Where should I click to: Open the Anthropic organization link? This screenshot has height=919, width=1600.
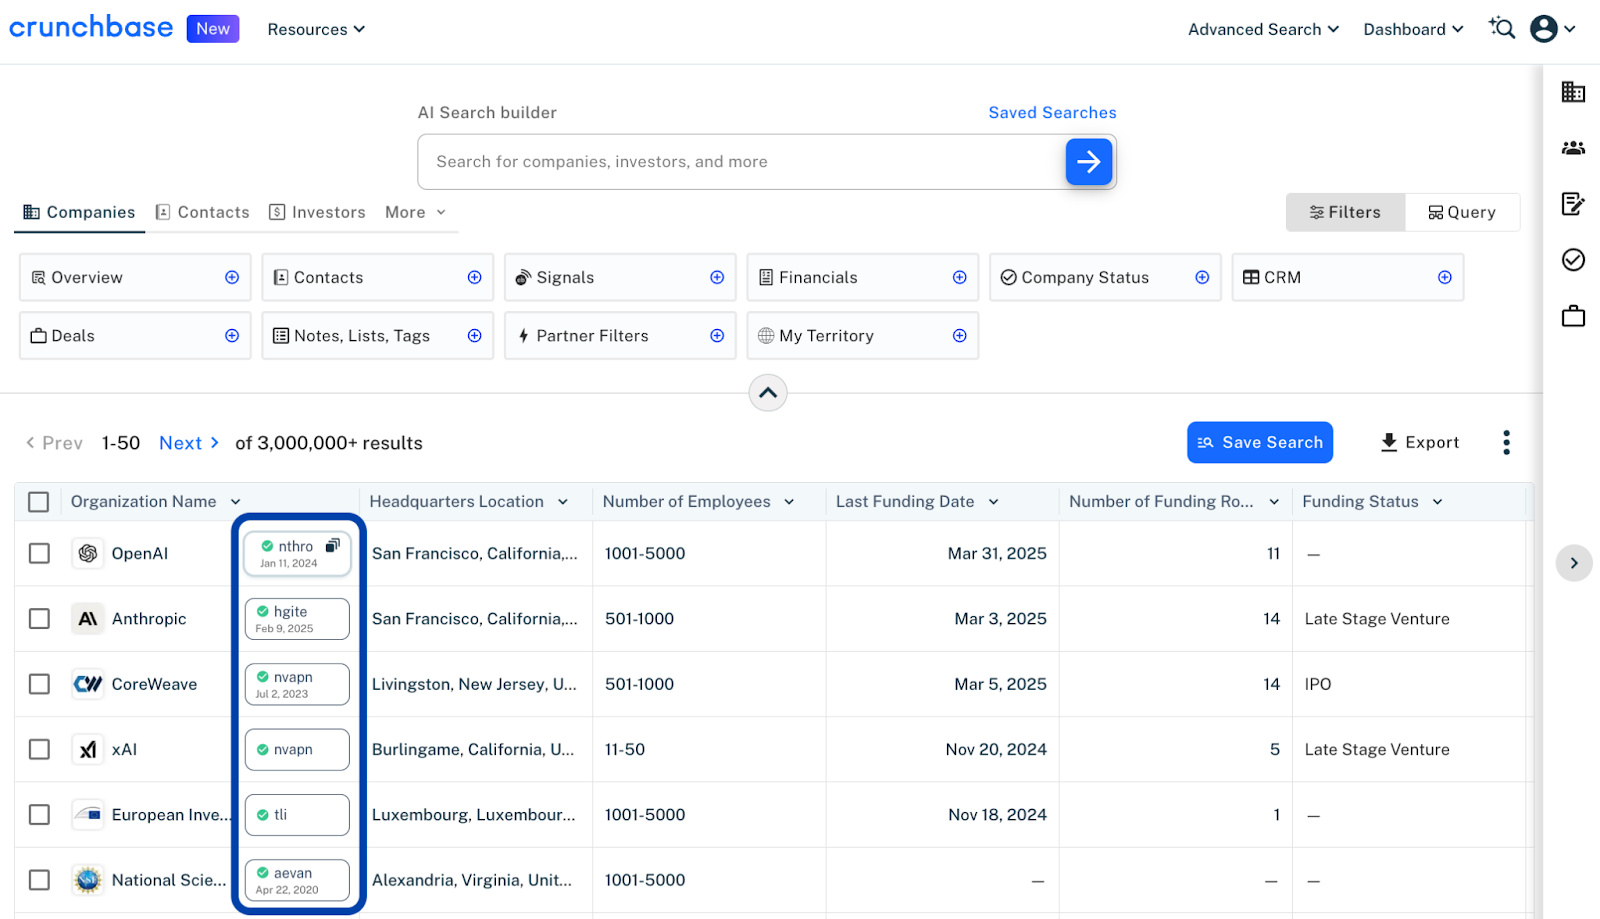click(x=149, y=619)
